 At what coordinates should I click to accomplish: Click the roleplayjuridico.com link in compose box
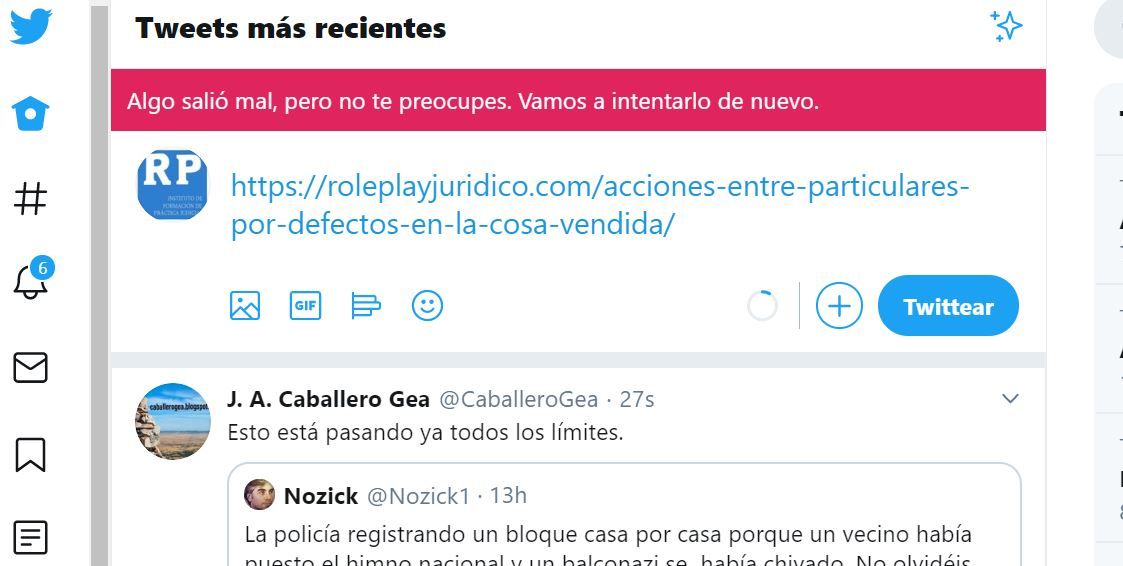tap(600, 206)
